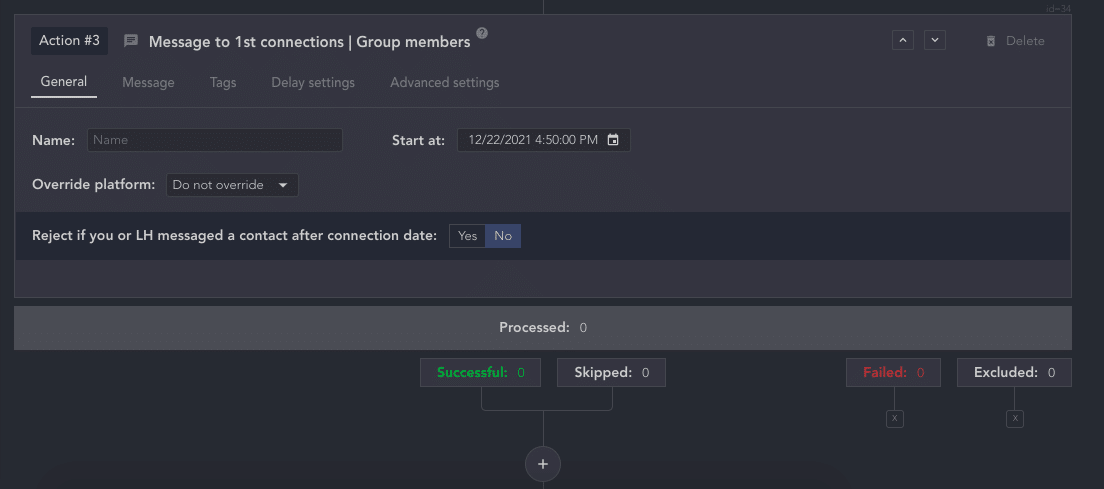The image size is (1104, 489).
Task: Click the X box under Failed
Action: coord(894,419)
